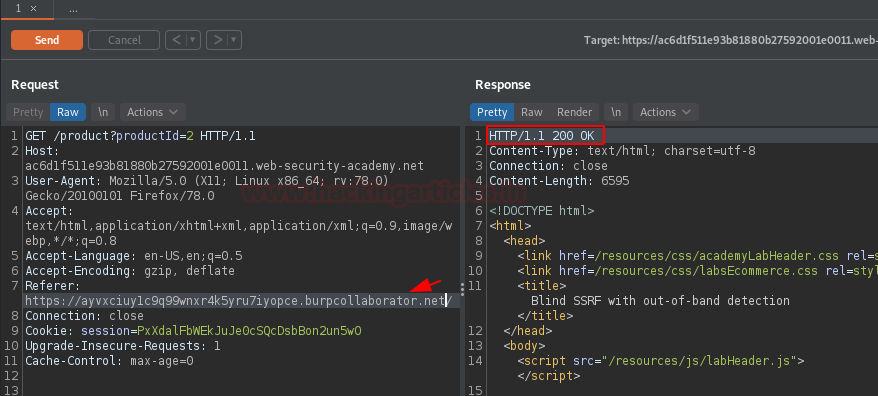Screen dimensions: 878x396
Task: Click the Response panel heading
Action: click(503, 85)
